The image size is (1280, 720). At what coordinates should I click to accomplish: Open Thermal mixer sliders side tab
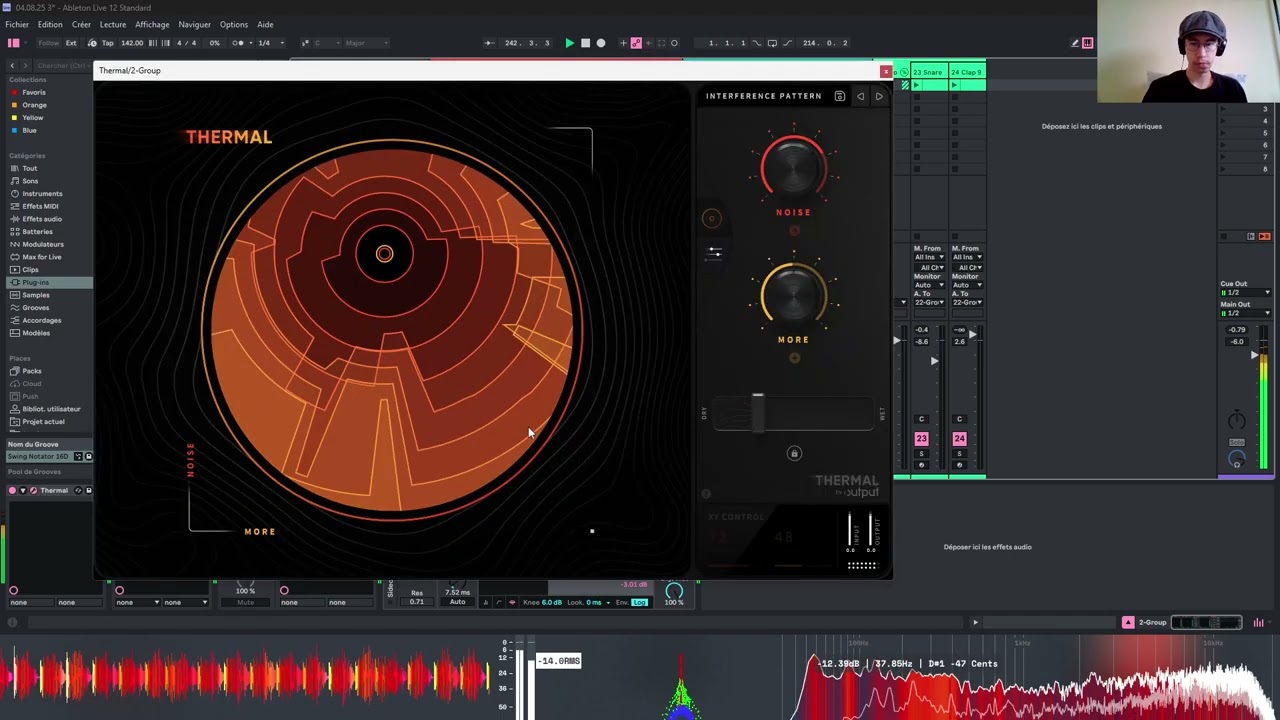coord(714,252)
